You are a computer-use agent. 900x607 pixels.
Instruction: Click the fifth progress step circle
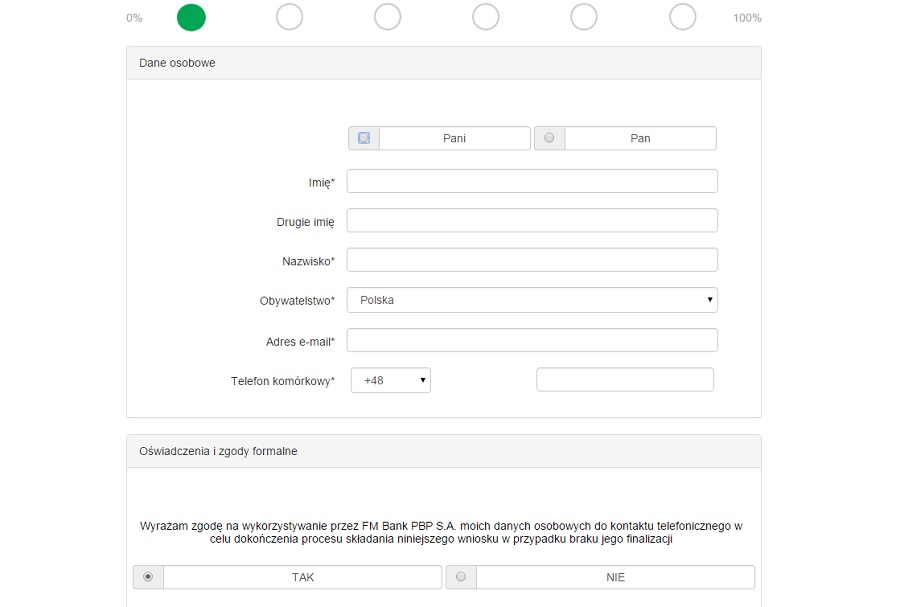click(x=584, y=17)
